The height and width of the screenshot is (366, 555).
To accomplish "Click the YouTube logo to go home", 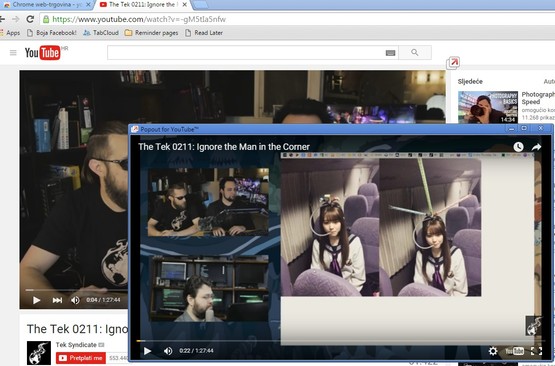I will pyautogui.click(x=42, y=53).
